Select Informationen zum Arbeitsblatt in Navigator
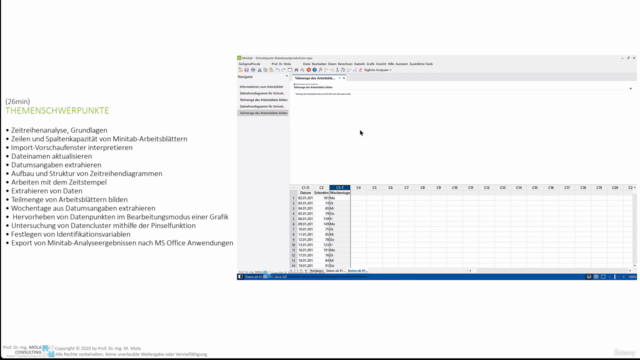This screenshot has width=640, height=360. tap(261, 87)
